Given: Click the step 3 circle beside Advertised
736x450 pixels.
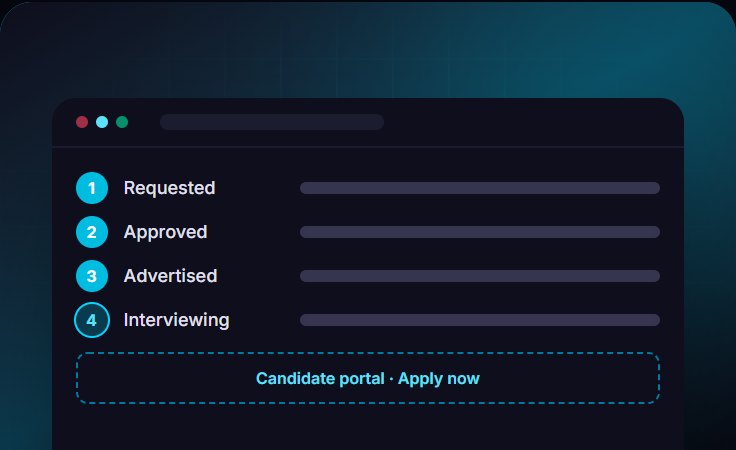Looking at the screenshot, I should coord(92,276).
